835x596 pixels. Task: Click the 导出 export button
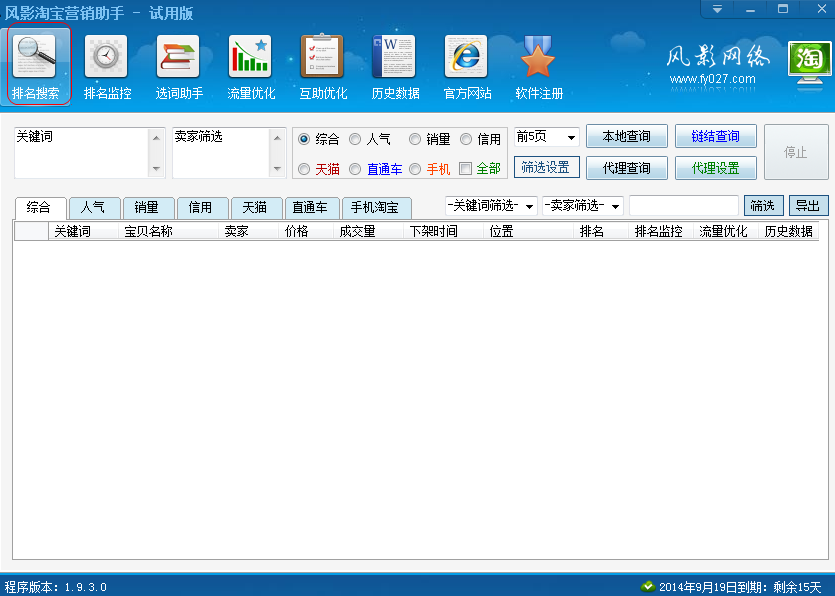click(x=808, y=206)
